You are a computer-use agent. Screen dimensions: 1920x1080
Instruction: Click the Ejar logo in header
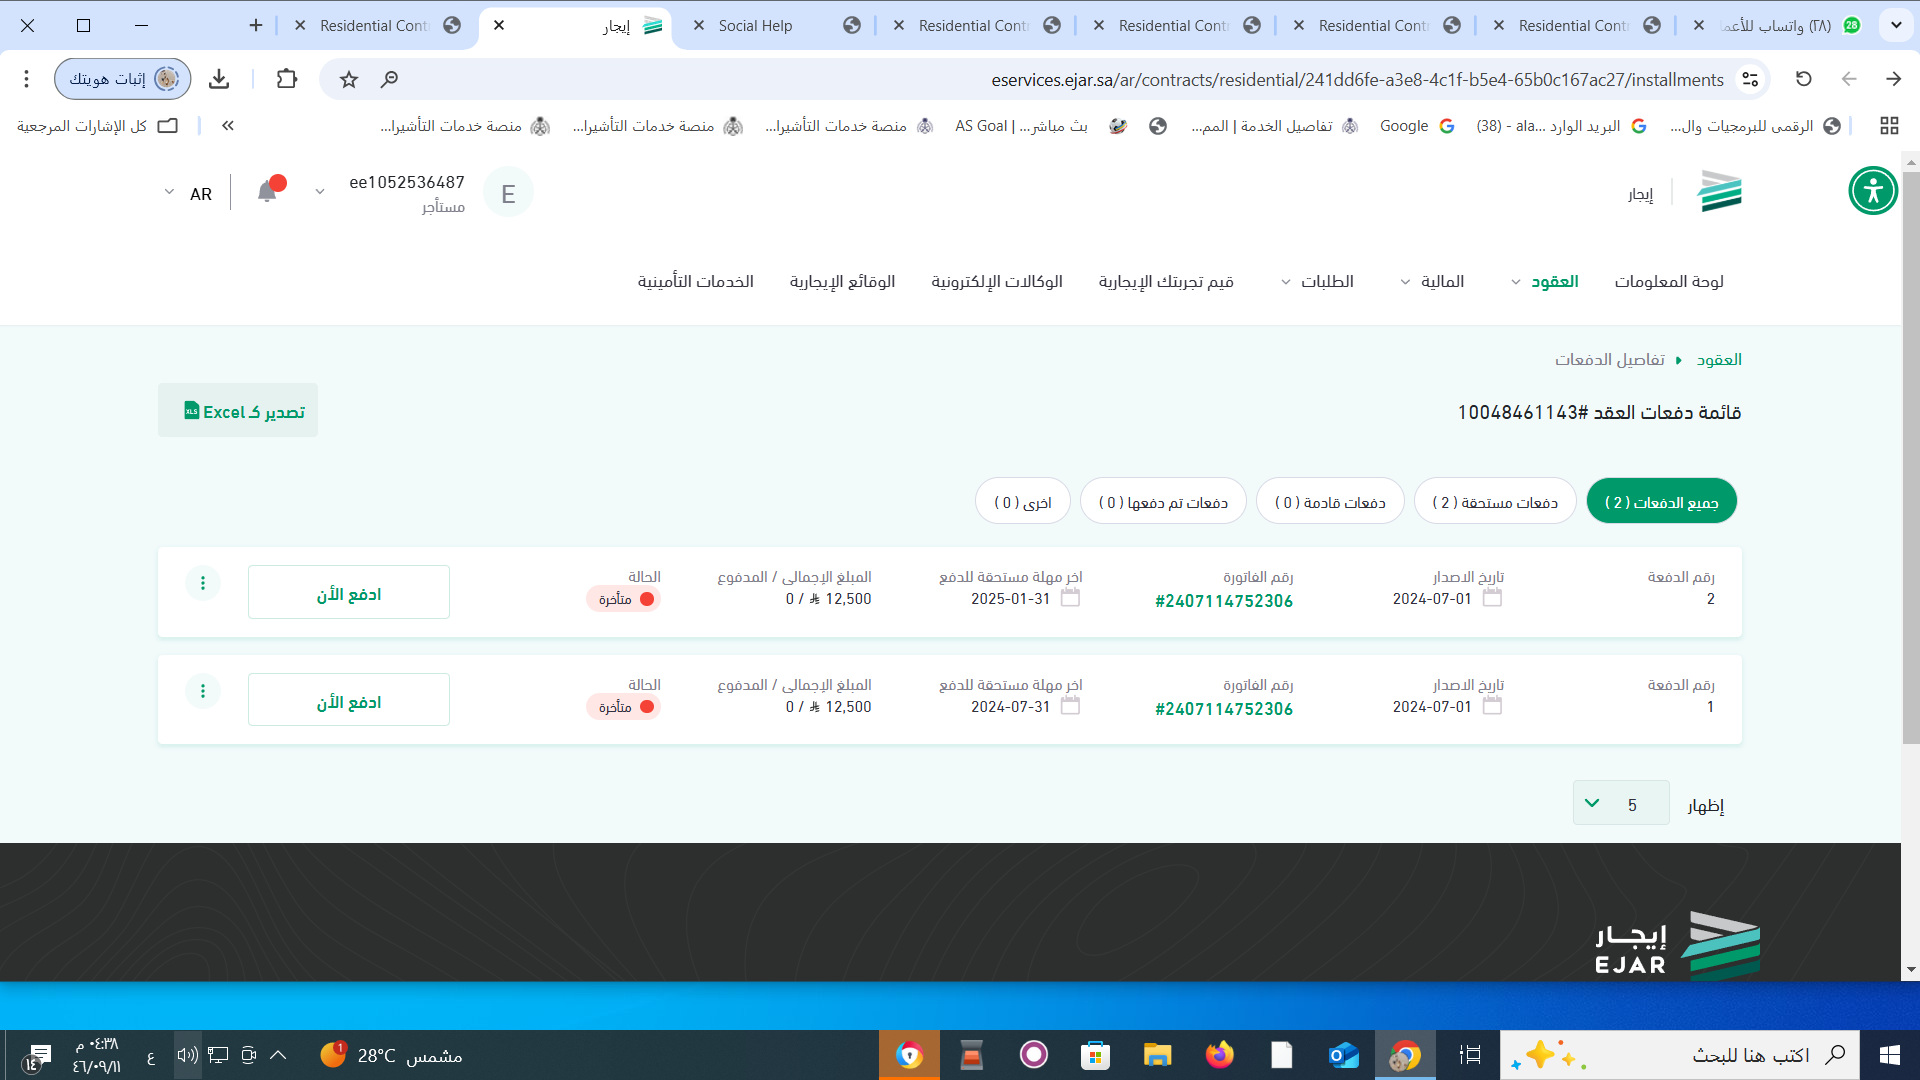1719,191
